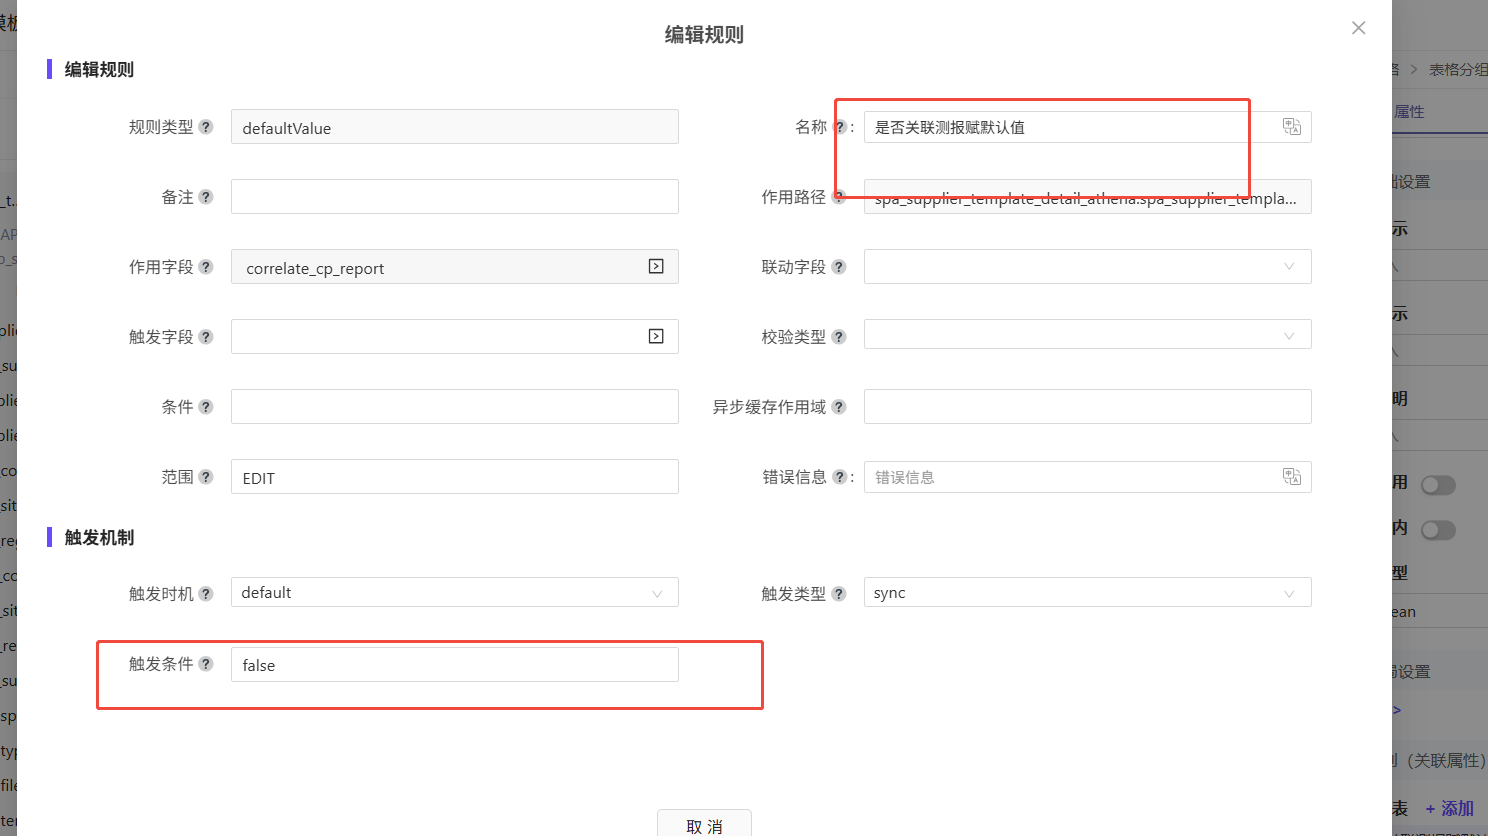
Task: Click the 触发条件 input containing false
Action: click(454, 665)
